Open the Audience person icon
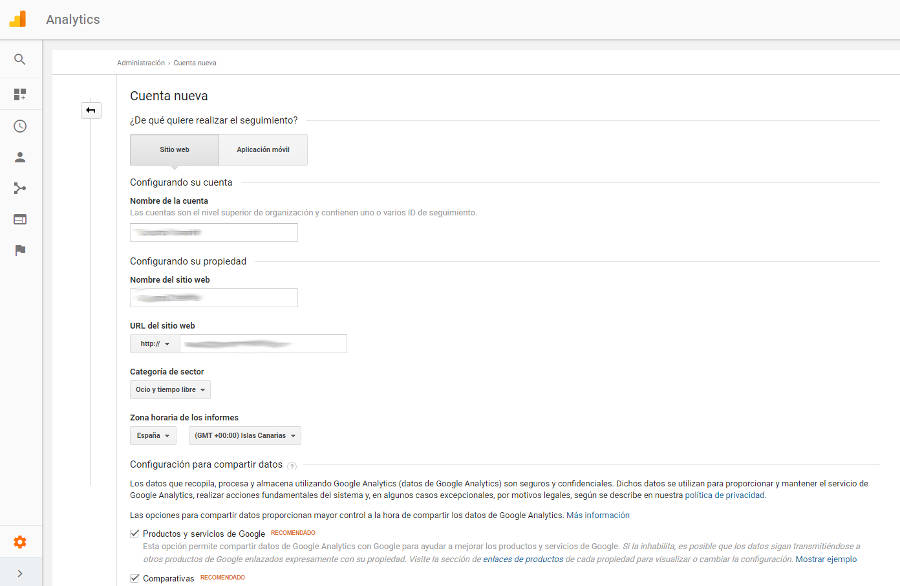The width and height of the screenshot is (900, 586). pos(20,157)
